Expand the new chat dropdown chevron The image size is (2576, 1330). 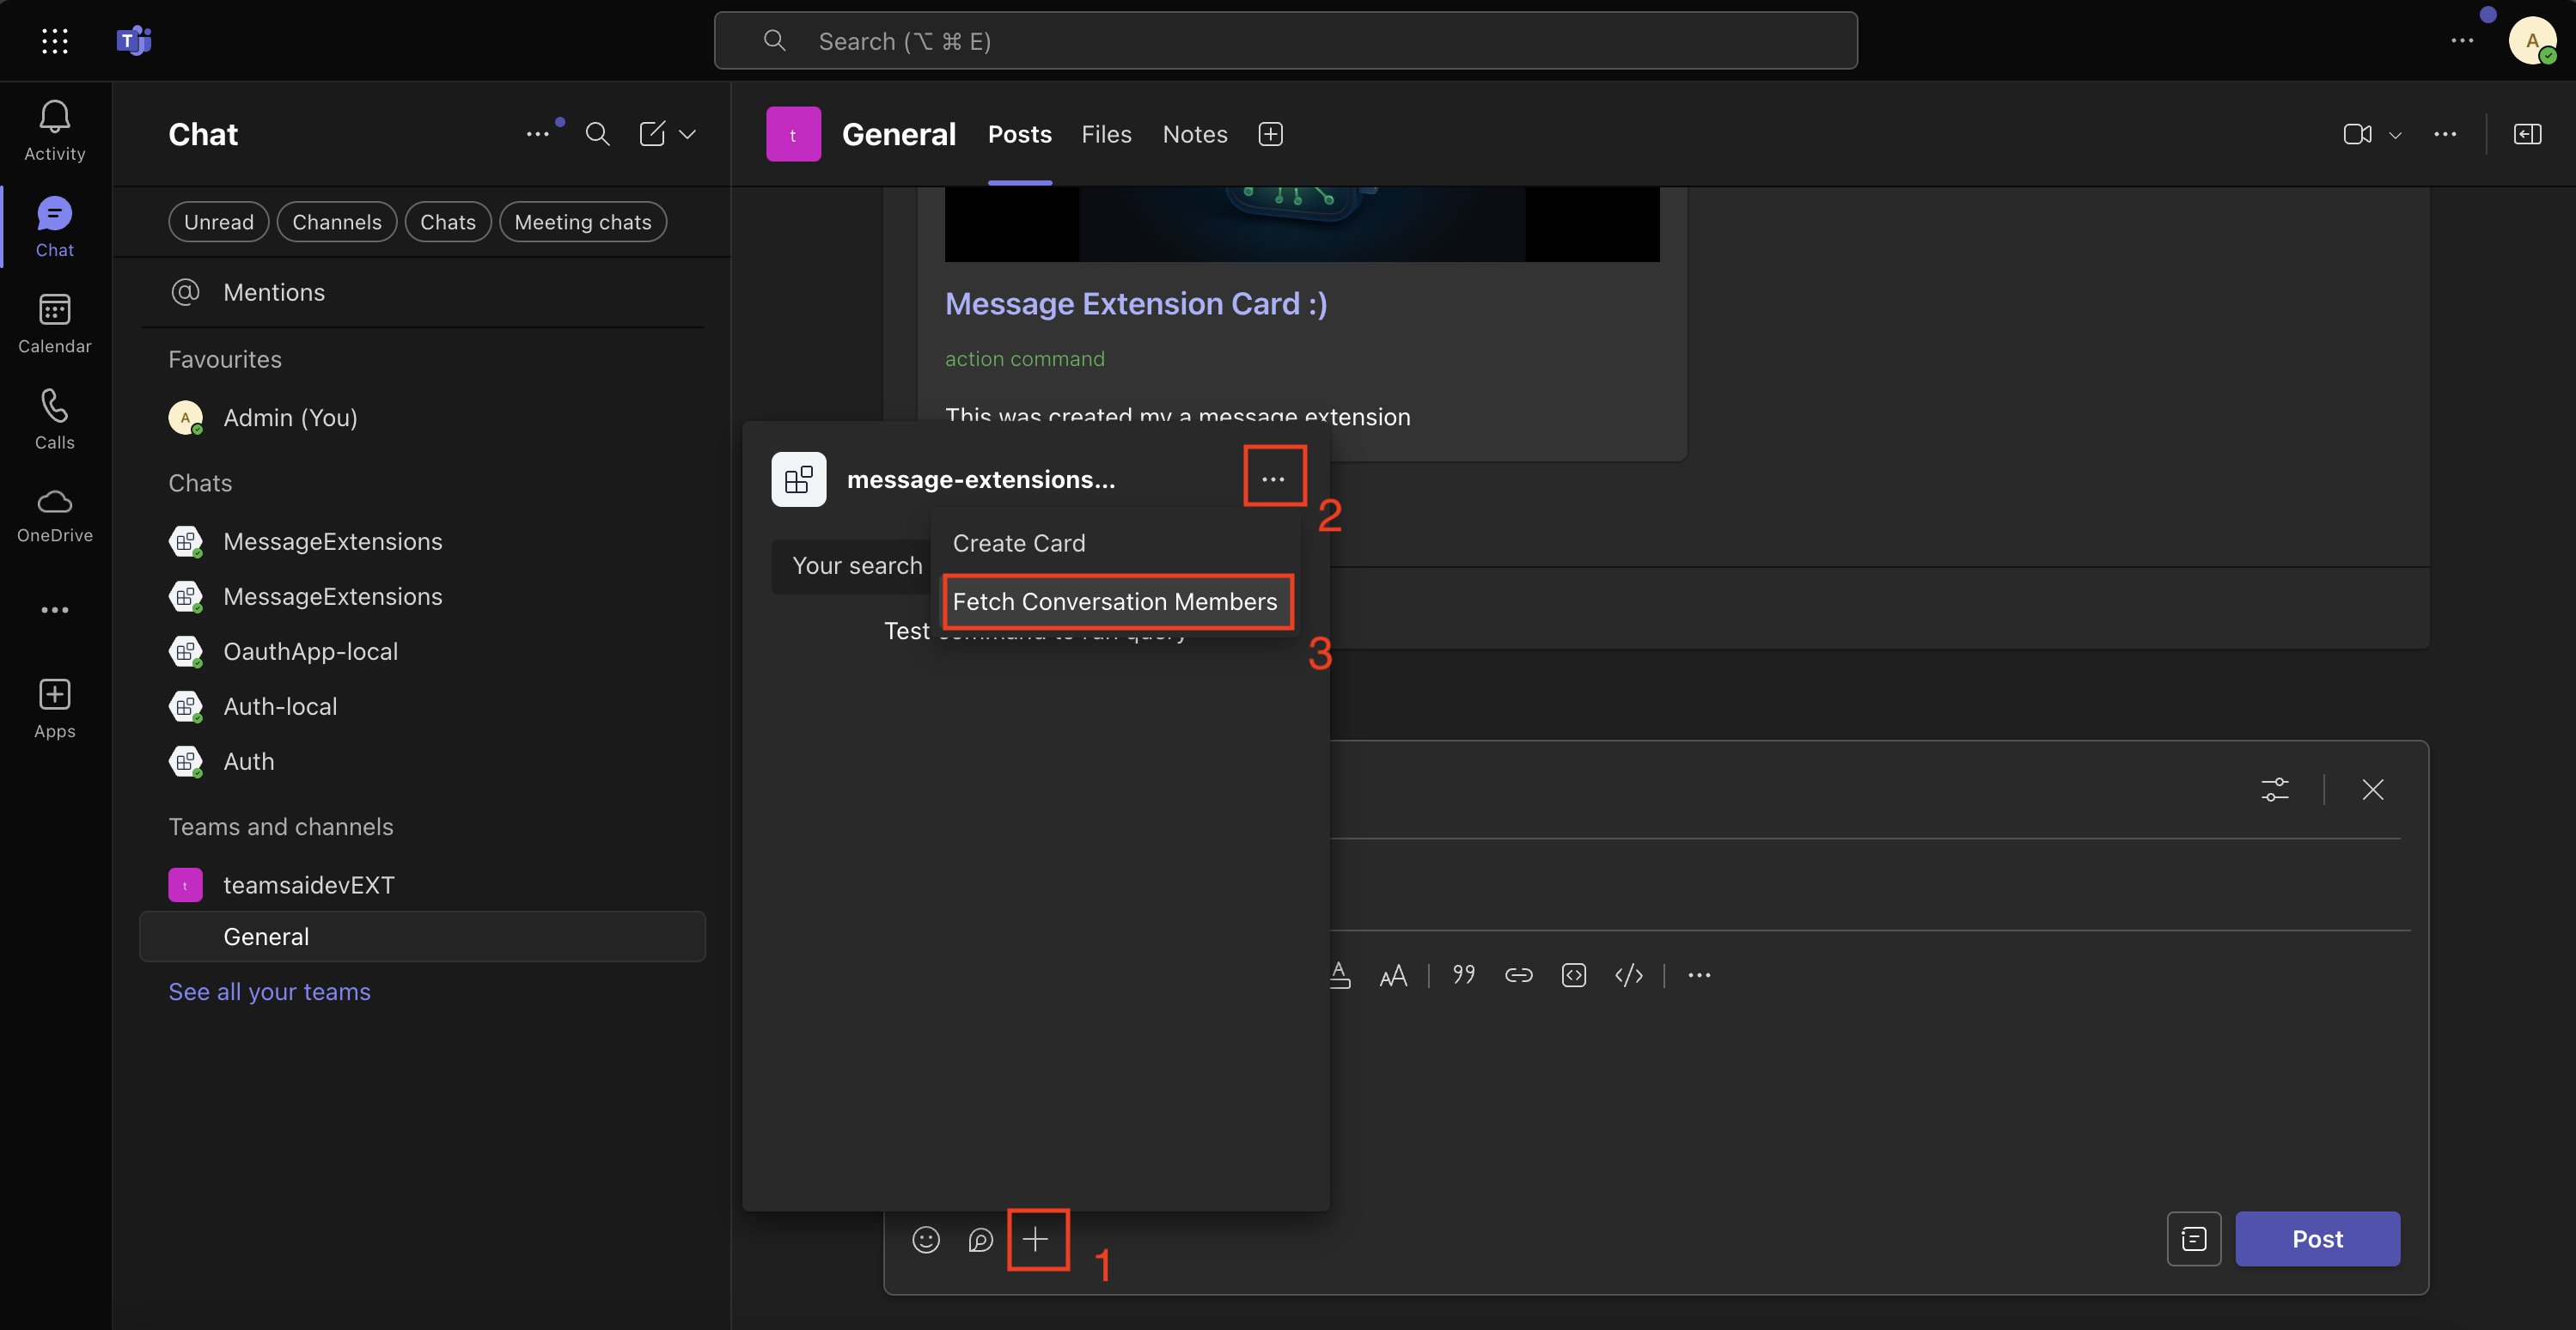tap(688, 133)
